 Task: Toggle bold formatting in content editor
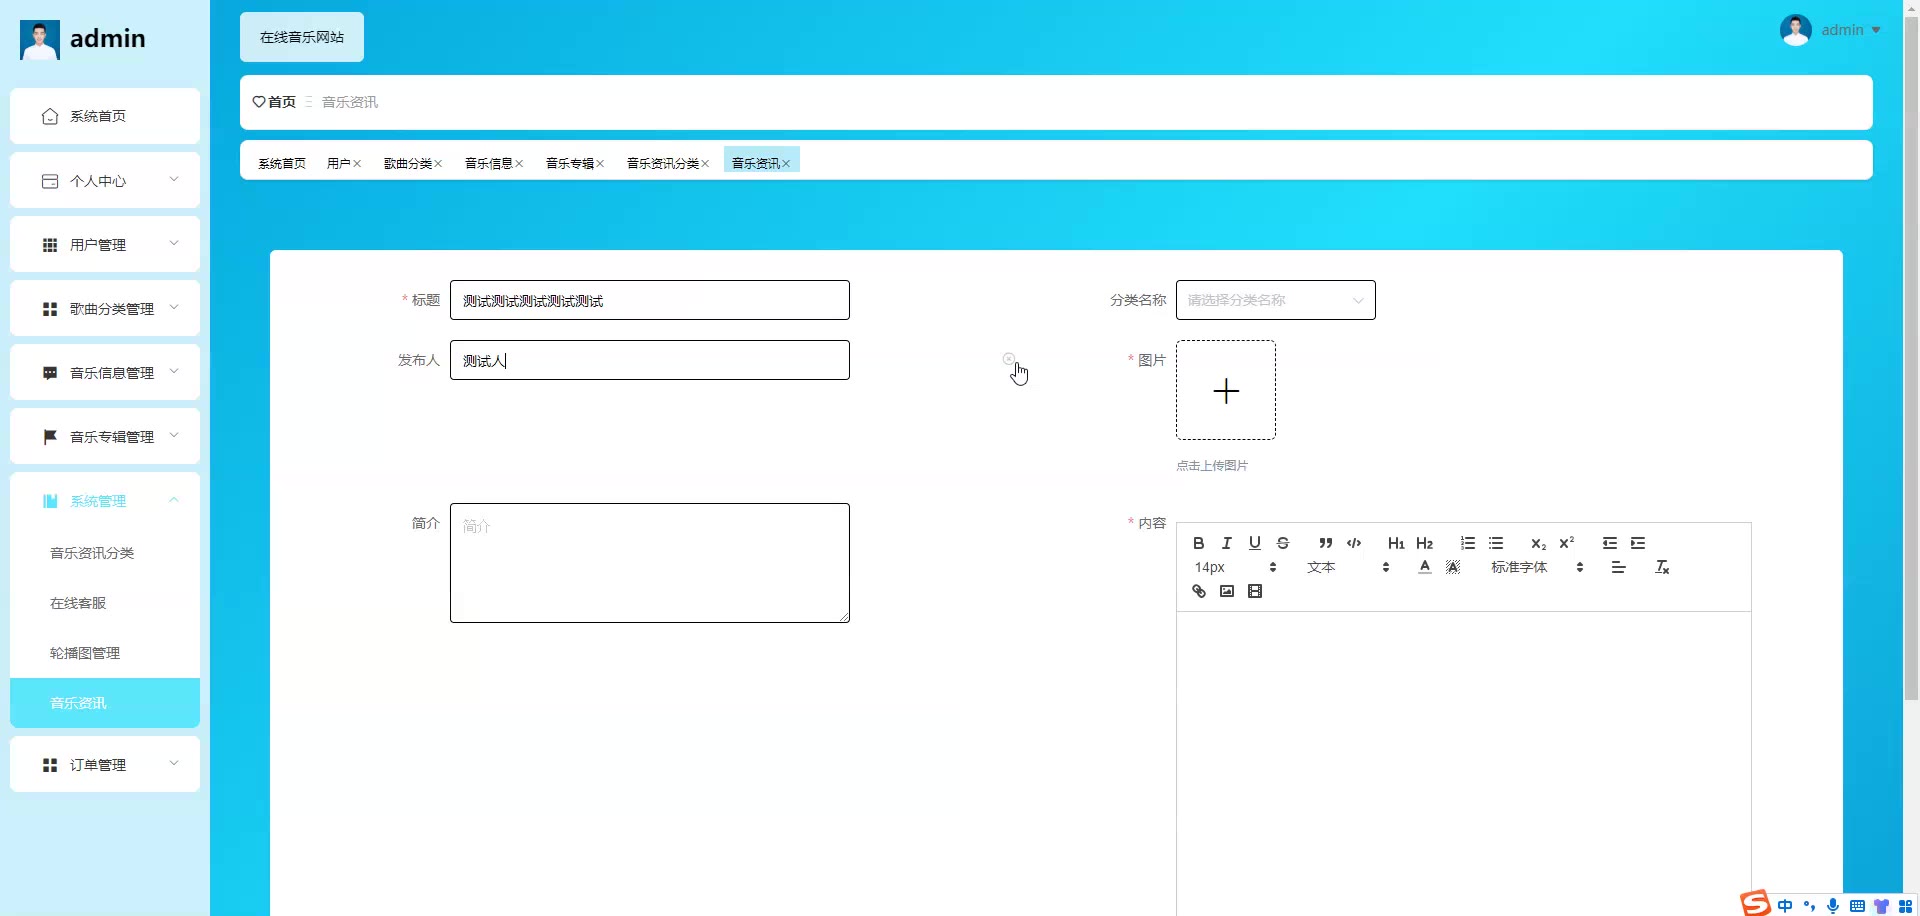point(1198,543)
